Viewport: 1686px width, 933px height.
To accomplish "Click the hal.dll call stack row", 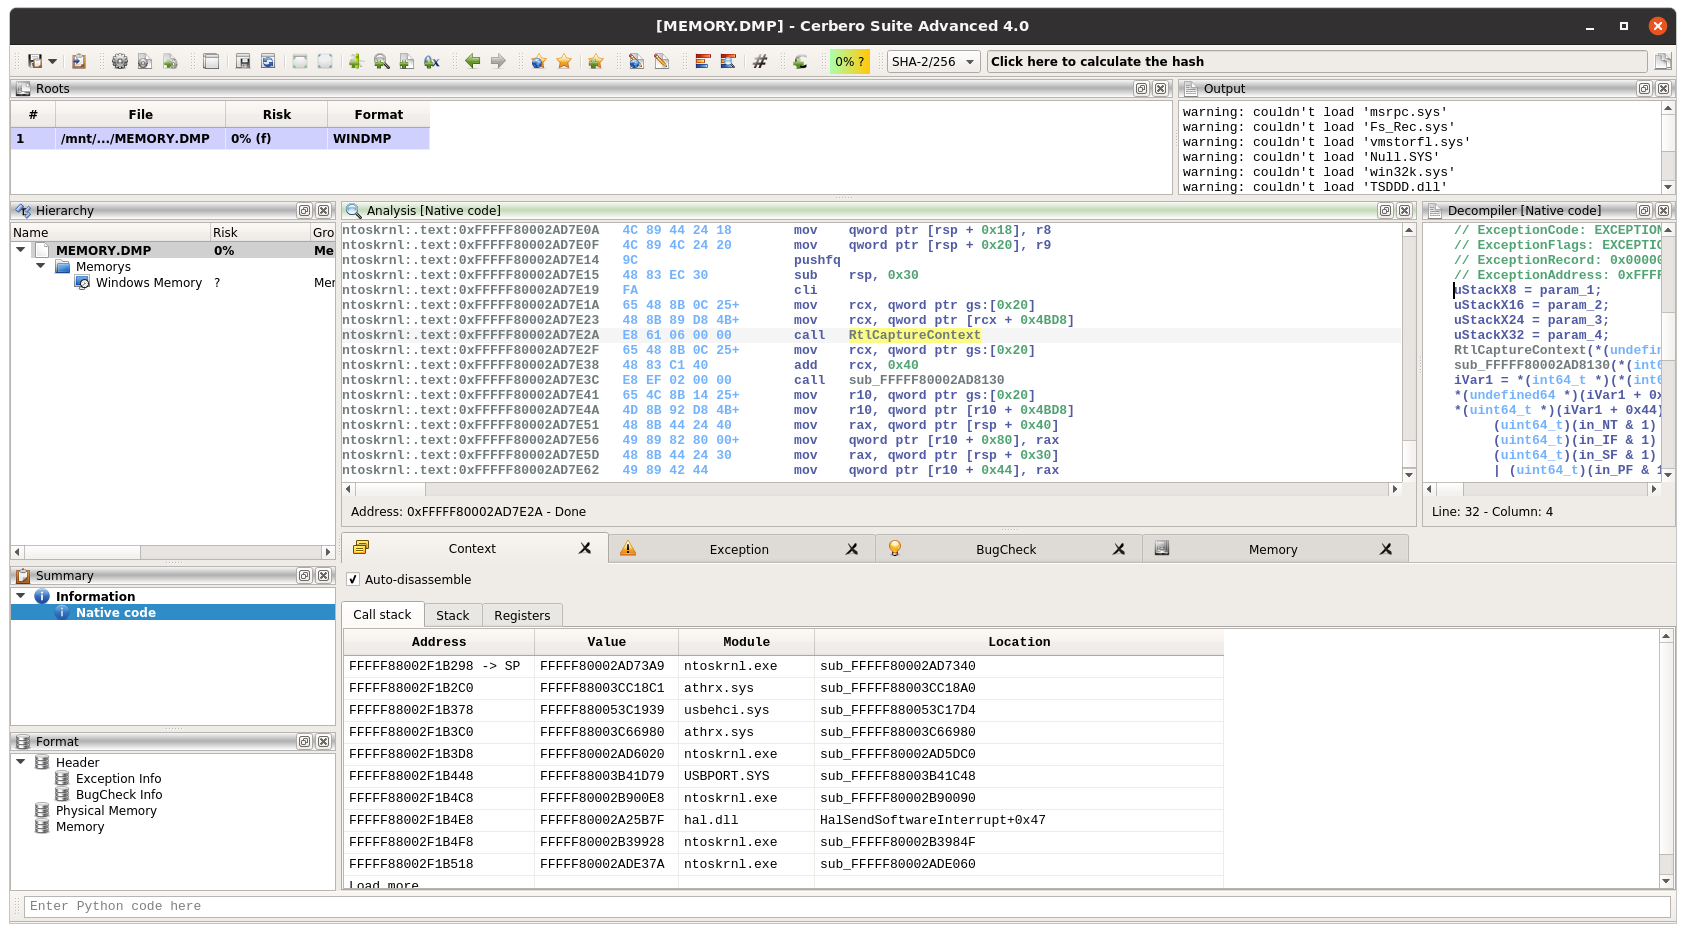I will tap(783, 820).
